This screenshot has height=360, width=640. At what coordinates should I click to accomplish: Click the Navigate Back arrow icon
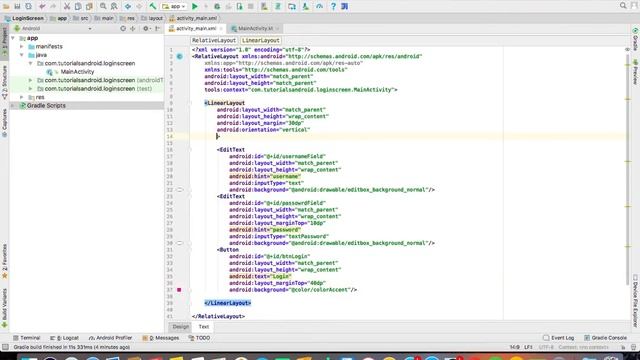(x=128, y=6)
